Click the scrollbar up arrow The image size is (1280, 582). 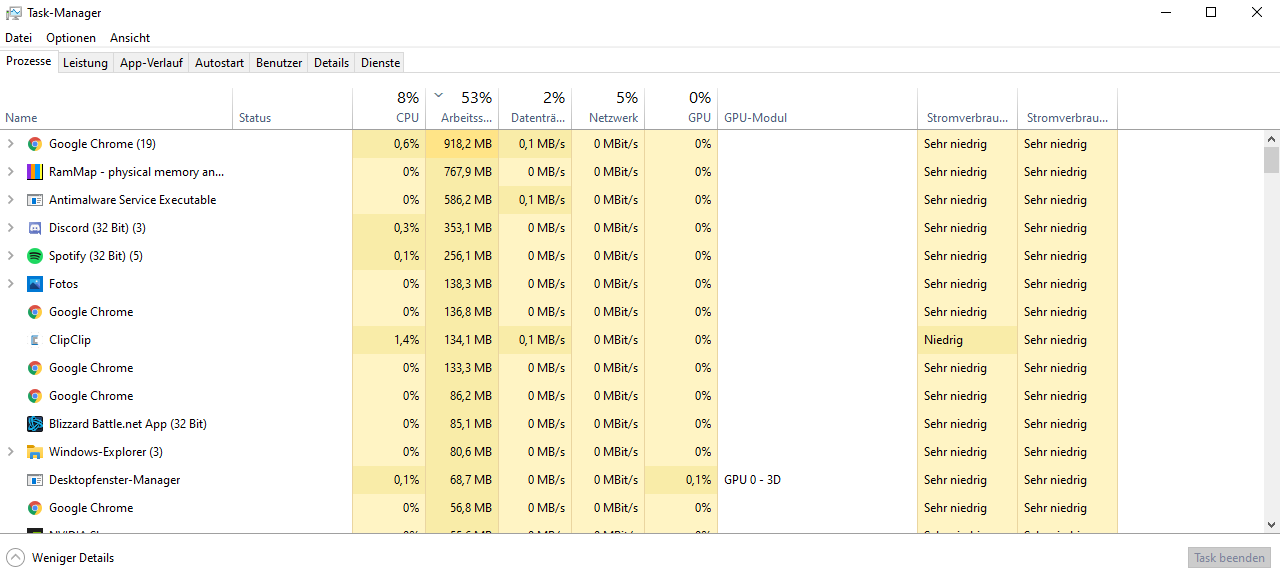(1271, 138)
